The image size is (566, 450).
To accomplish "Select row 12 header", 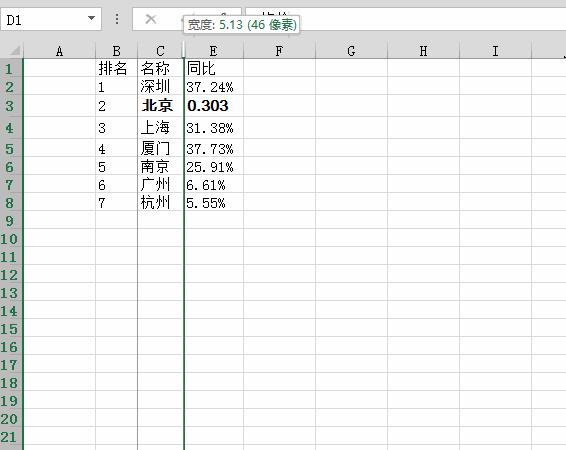I will [11, 274].
